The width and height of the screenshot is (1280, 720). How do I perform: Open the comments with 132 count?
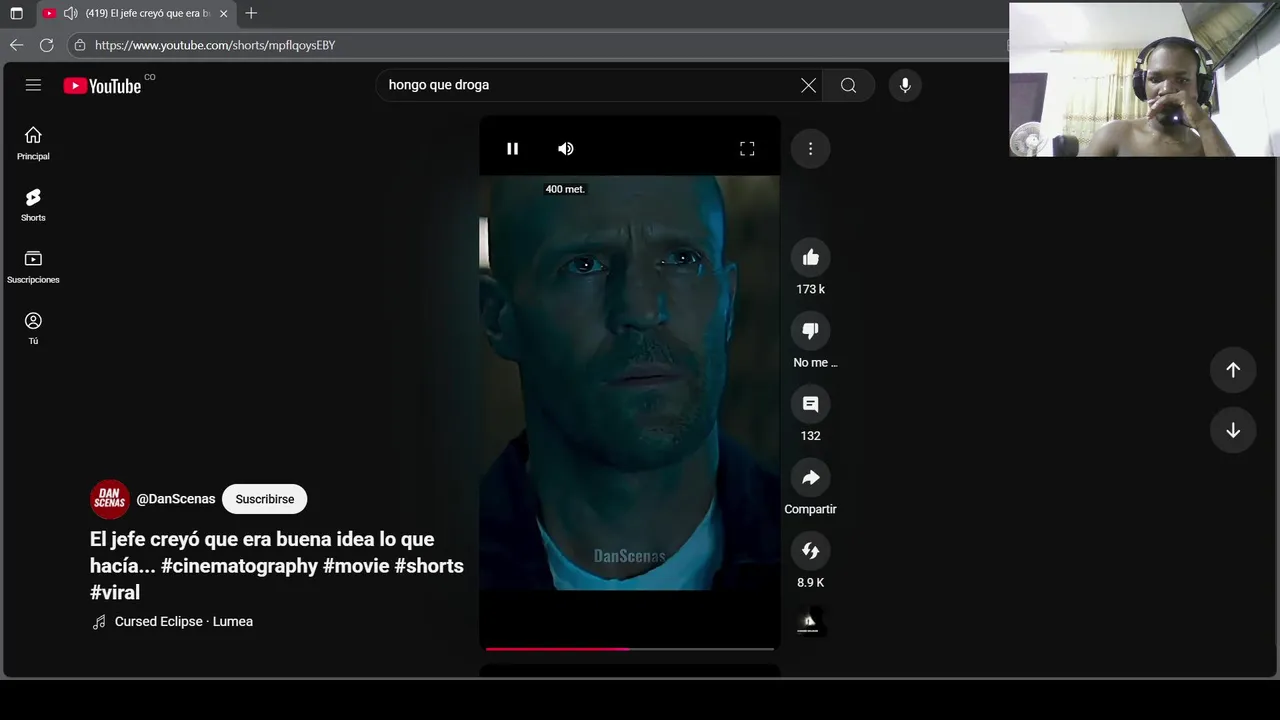click(x=810, y=404)
